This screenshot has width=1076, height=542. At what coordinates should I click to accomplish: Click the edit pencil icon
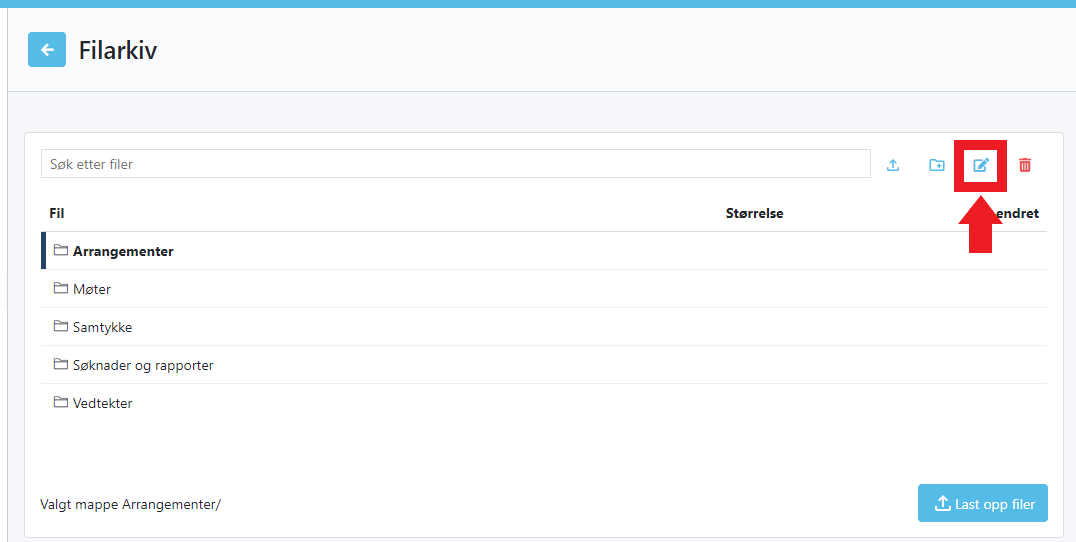point(981,165)
